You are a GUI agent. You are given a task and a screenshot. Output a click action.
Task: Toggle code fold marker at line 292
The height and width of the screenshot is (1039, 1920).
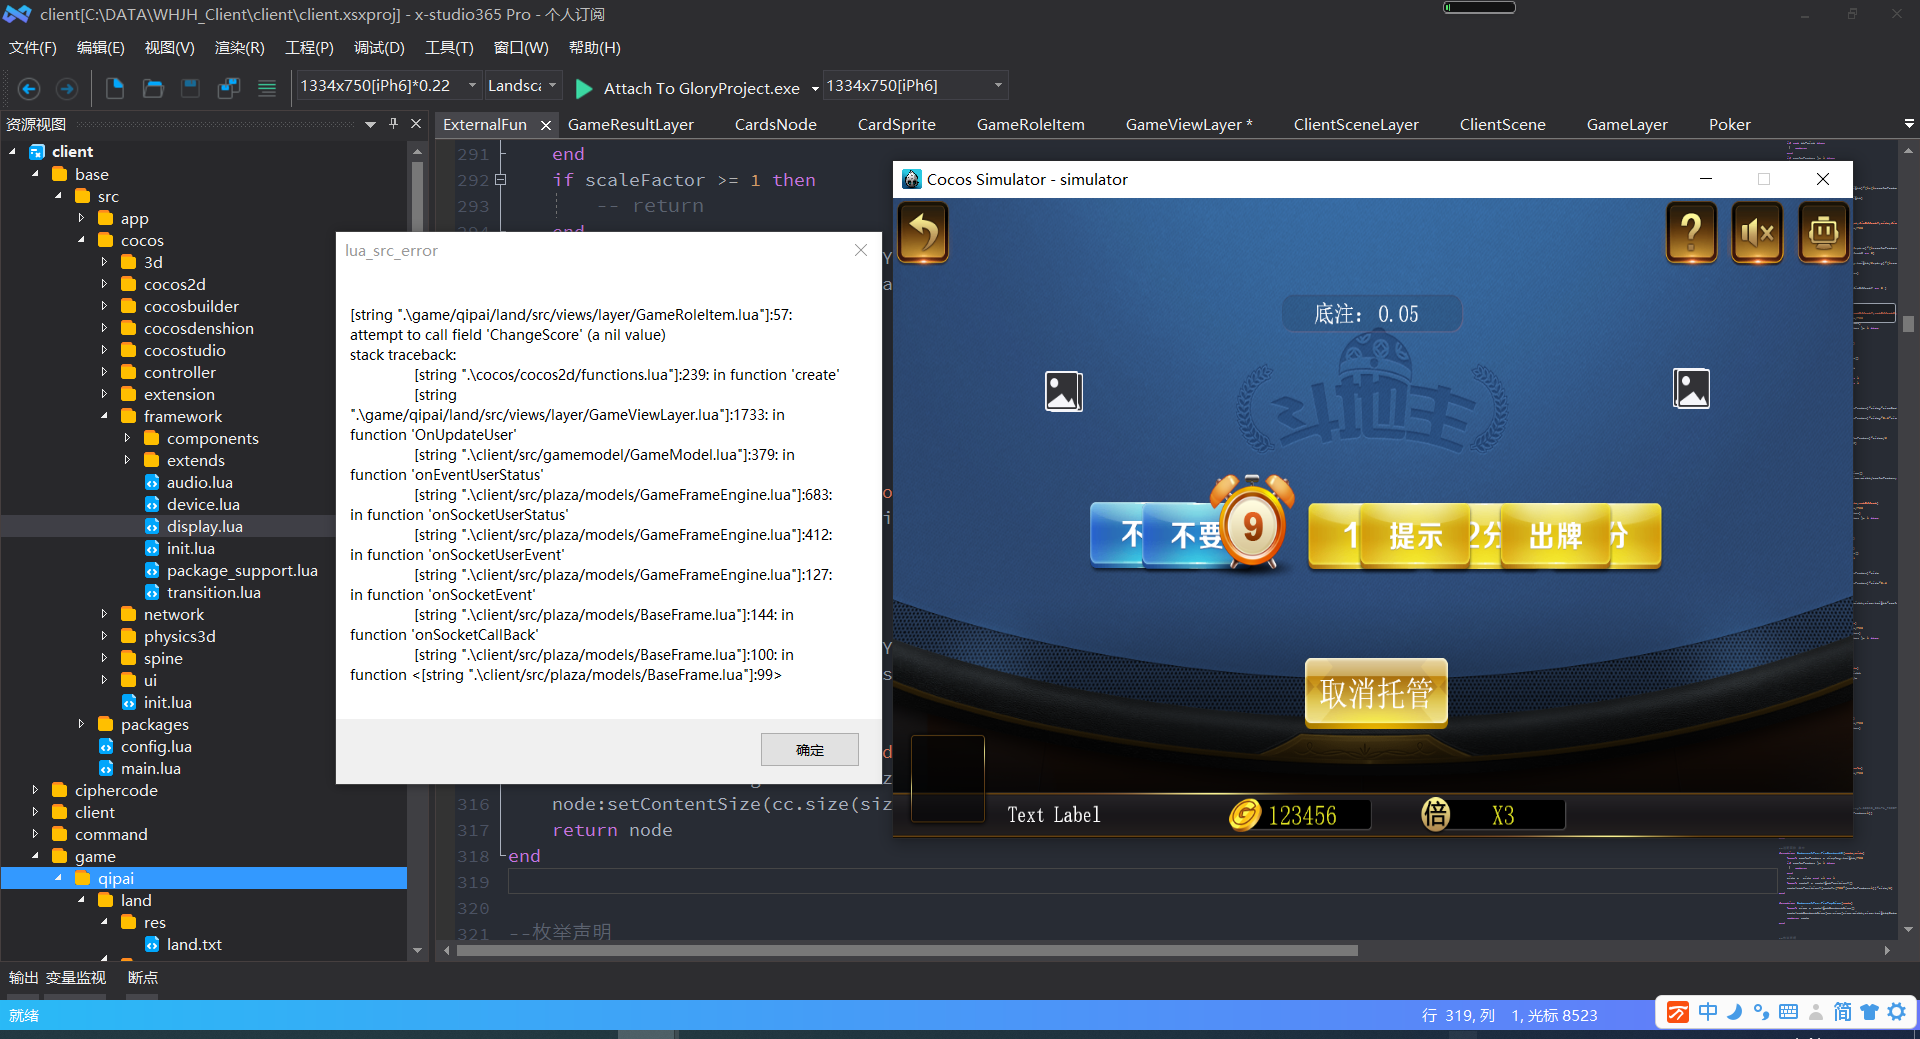coord(501,180)
